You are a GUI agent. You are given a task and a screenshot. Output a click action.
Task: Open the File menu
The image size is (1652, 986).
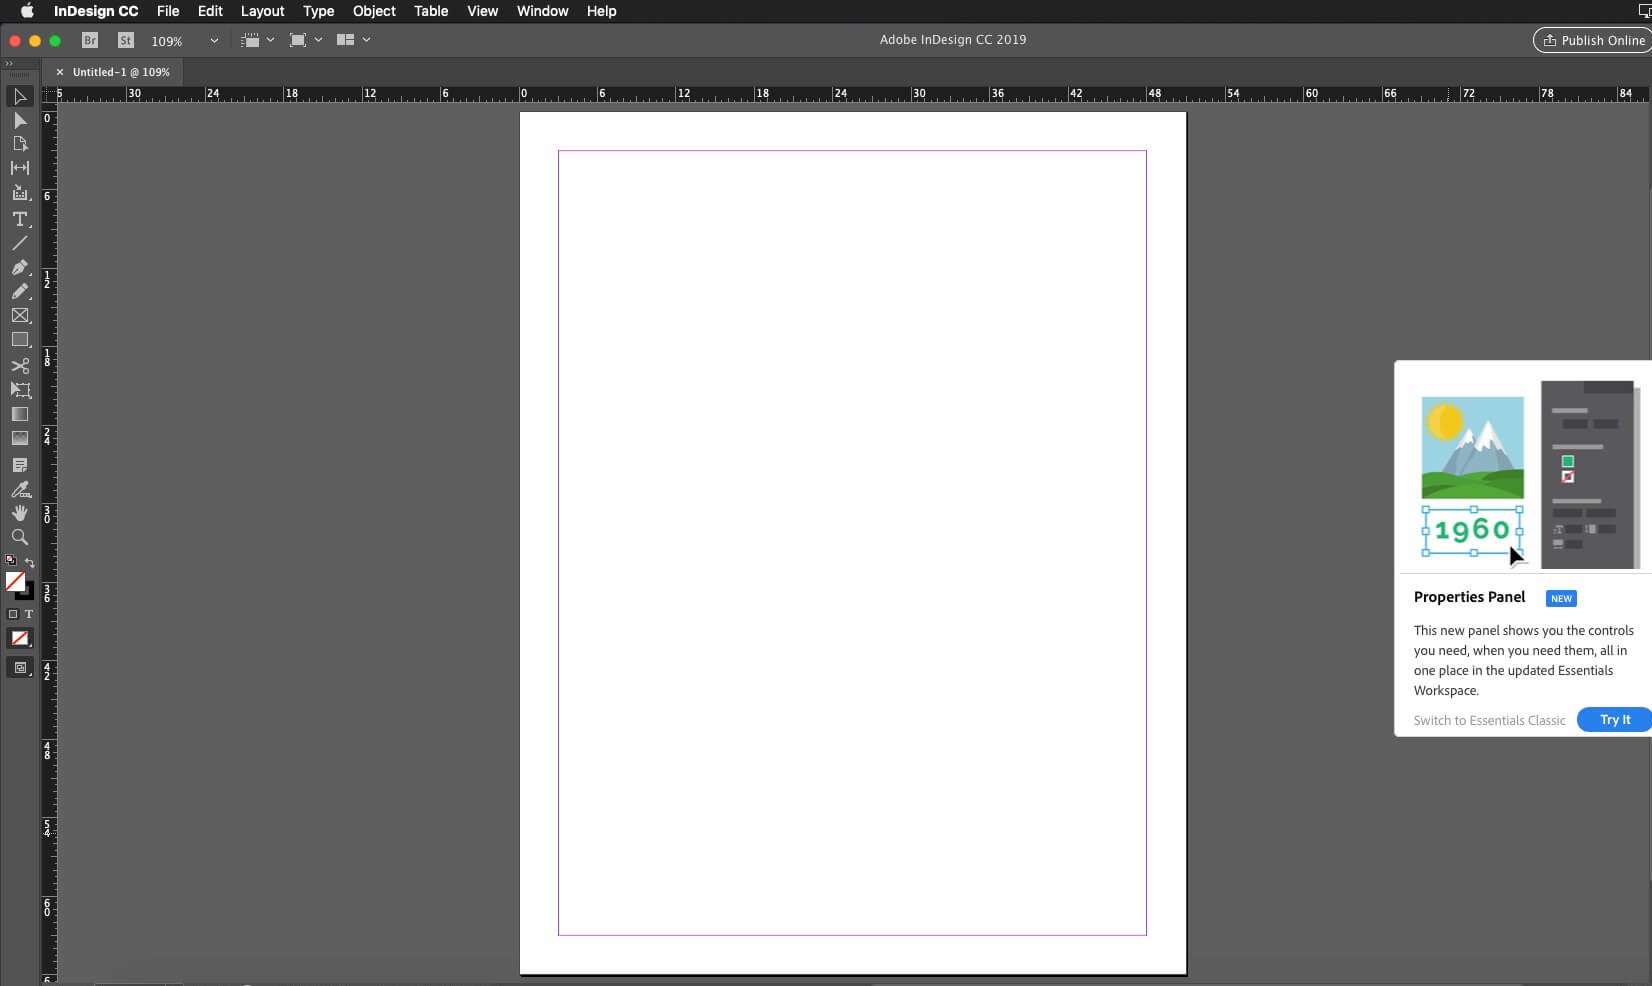(168, 11)
